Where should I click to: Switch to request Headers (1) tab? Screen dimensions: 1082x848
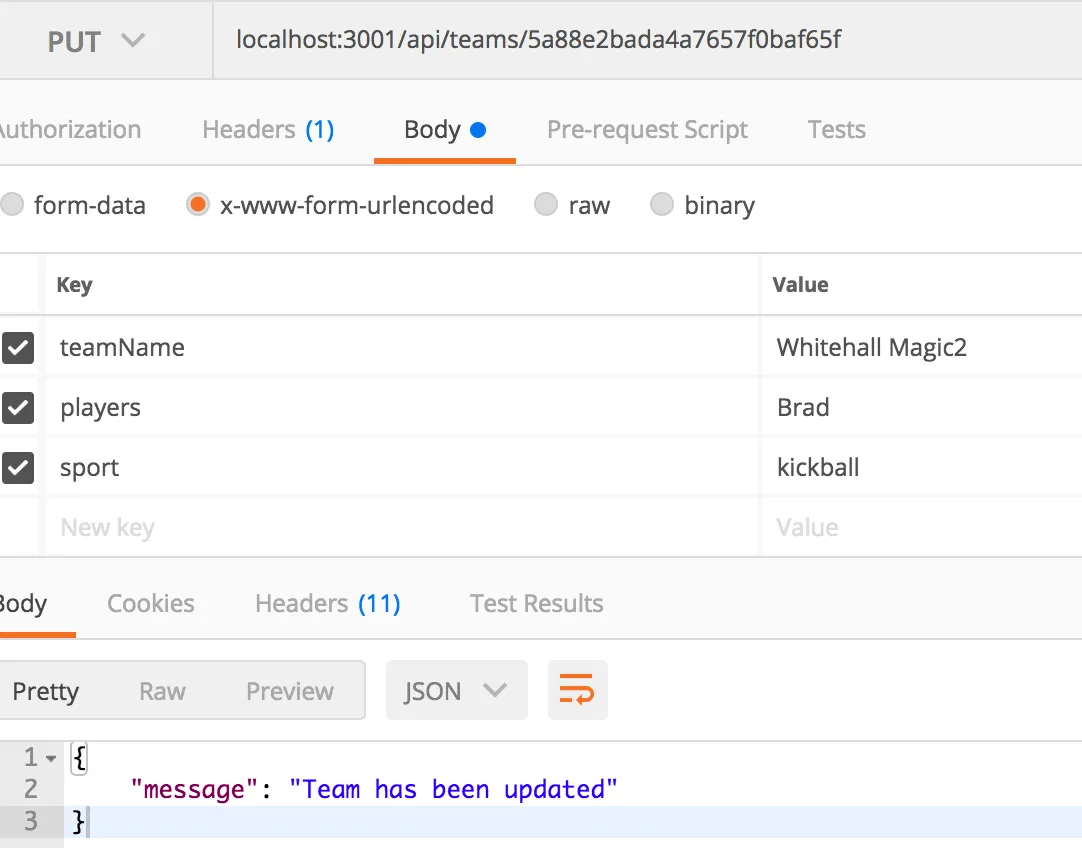click(x=268, y=130)
